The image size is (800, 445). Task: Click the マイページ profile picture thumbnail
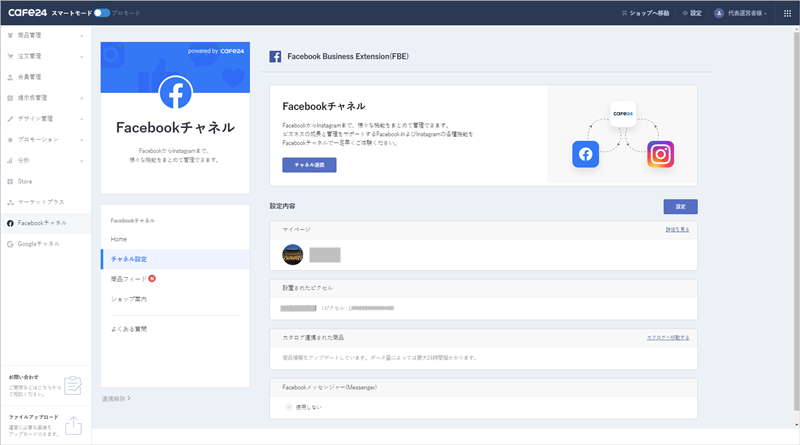(293, 255)
